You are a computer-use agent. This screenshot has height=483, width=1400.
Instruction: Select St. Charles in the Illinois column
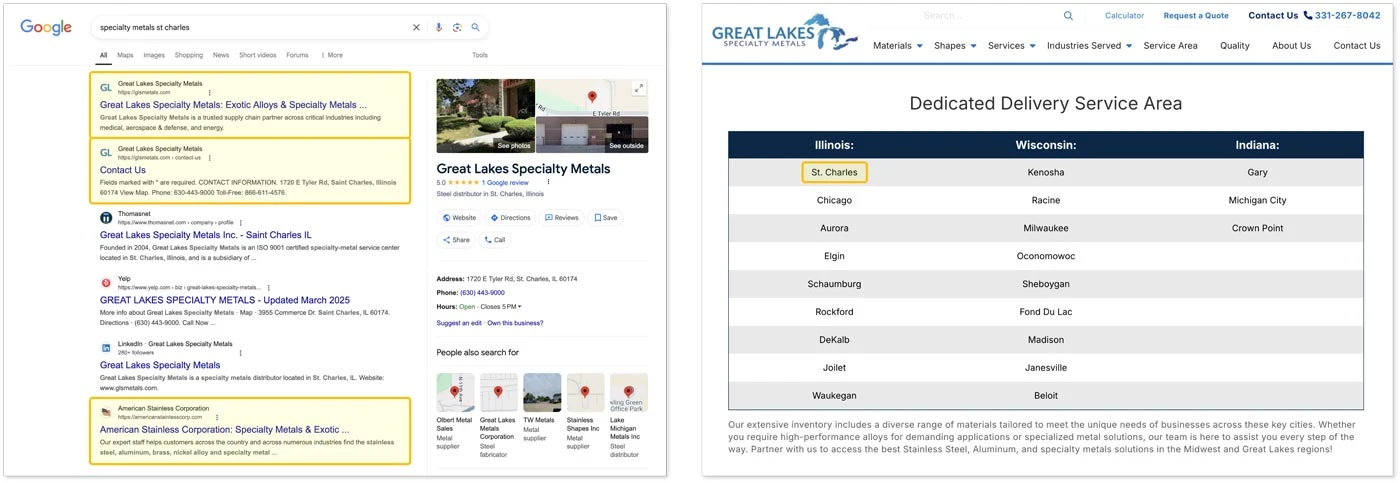click(x=834, y=172)
